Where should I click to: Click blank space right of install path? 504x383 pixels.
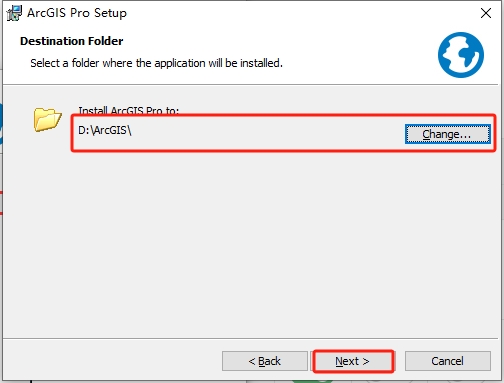267,133
